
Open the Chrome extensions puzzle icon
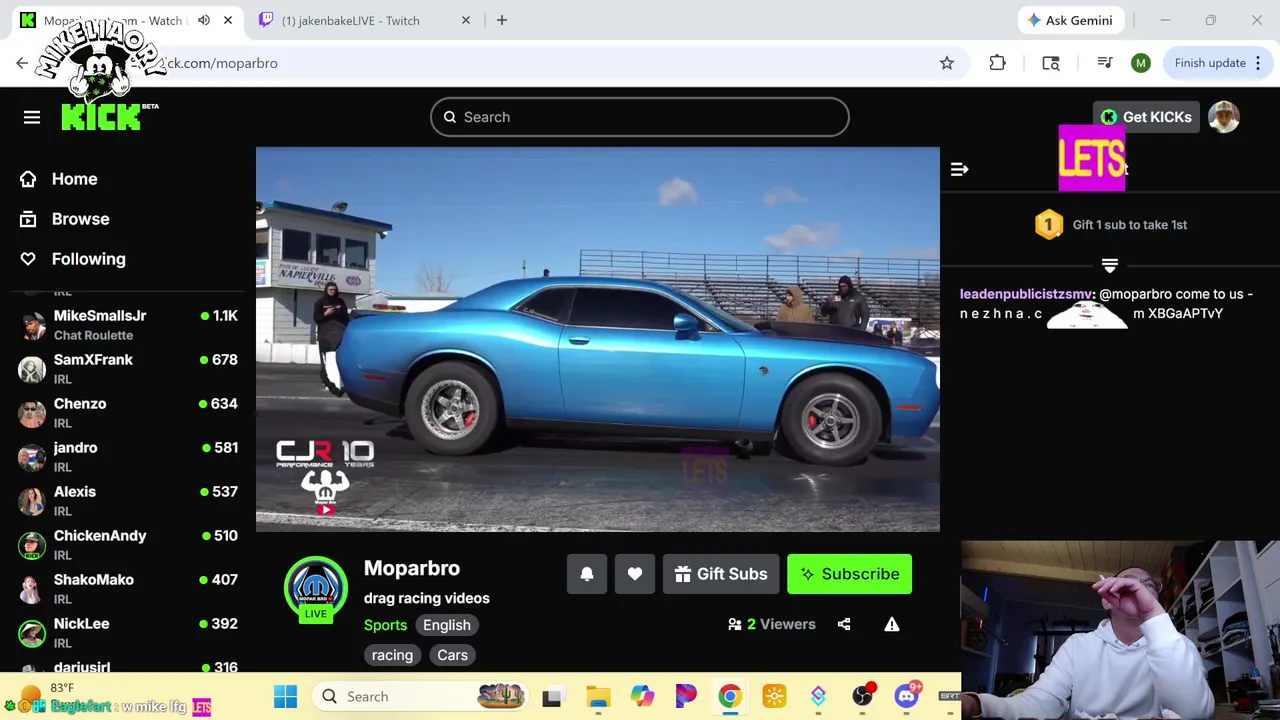coord(997,63)
